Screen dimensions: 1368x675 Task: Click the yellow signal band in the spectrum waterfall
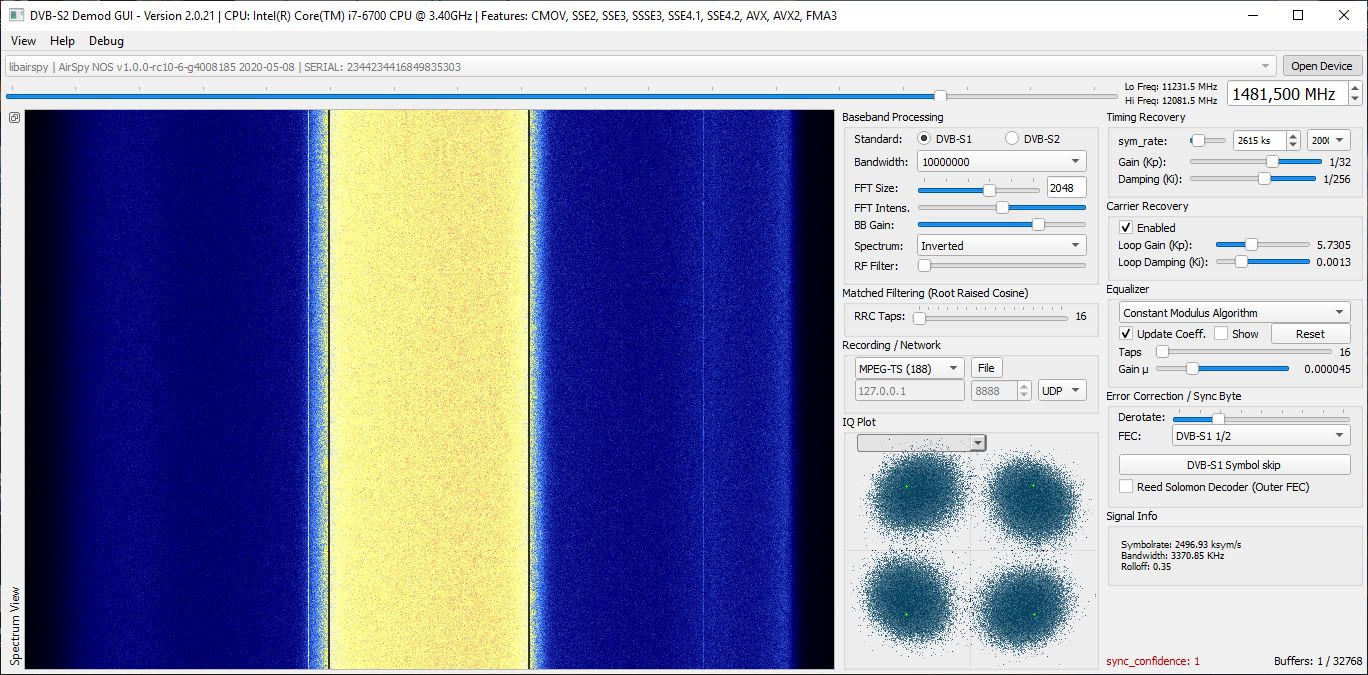pyautogui.click(x=429, y=389)
